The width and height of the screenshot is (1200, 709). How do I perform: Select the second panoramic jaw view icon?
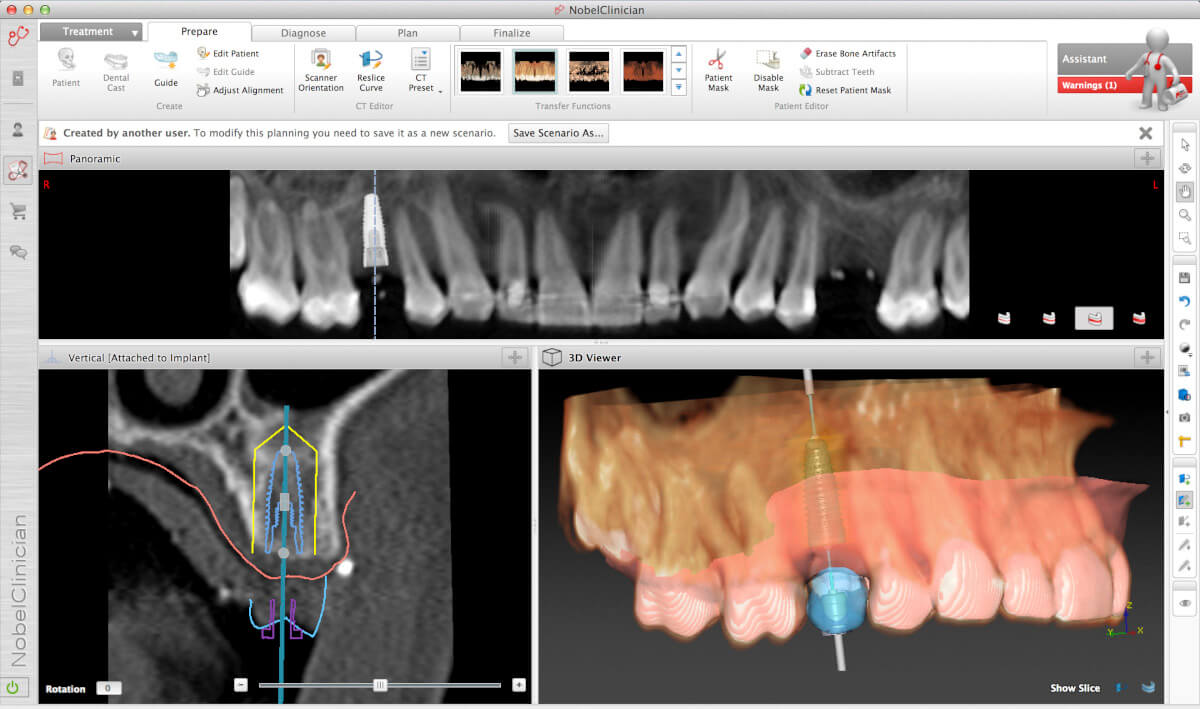coord(1049,318)
